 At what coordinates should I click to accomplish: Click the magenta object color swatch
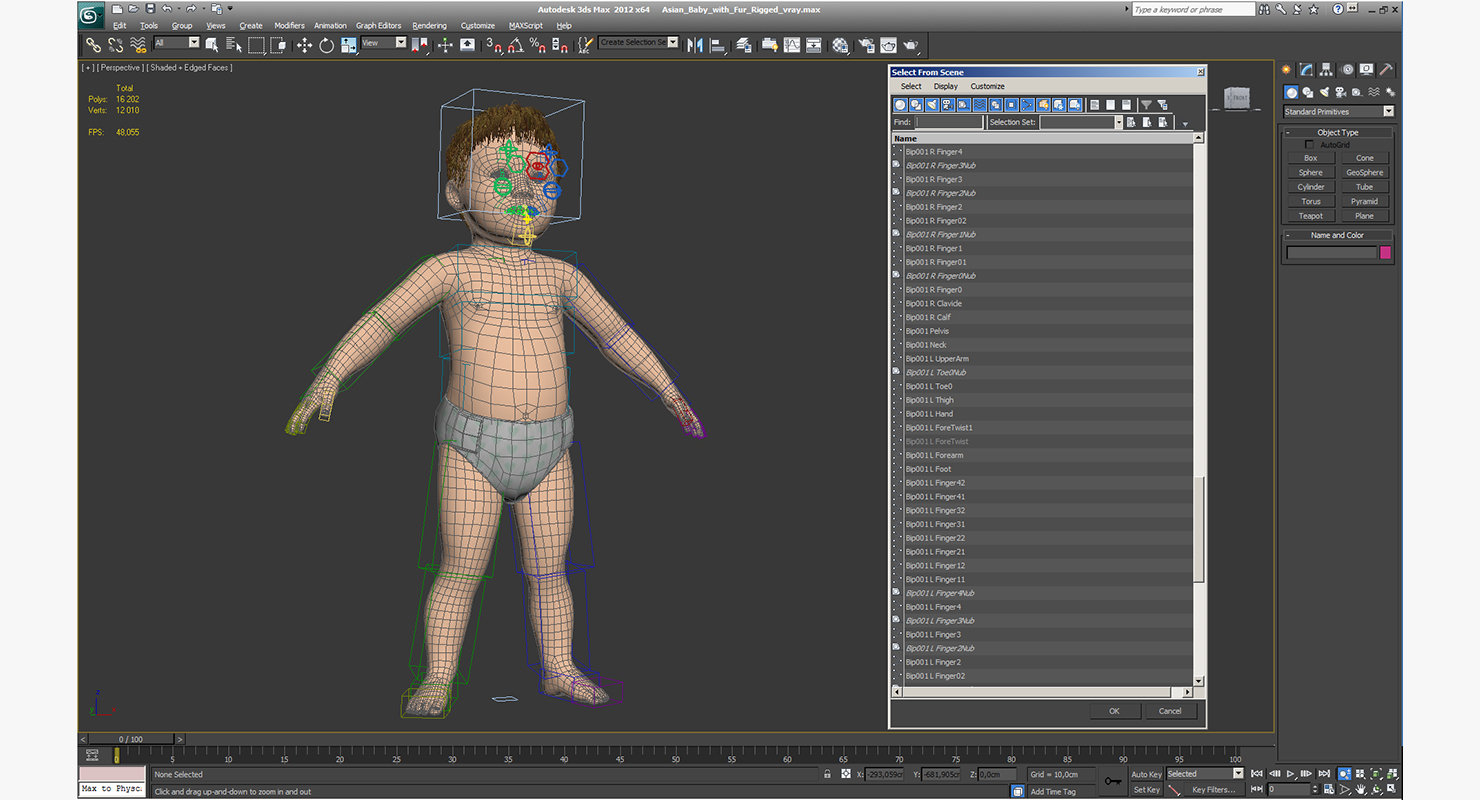click(1386, 253)
